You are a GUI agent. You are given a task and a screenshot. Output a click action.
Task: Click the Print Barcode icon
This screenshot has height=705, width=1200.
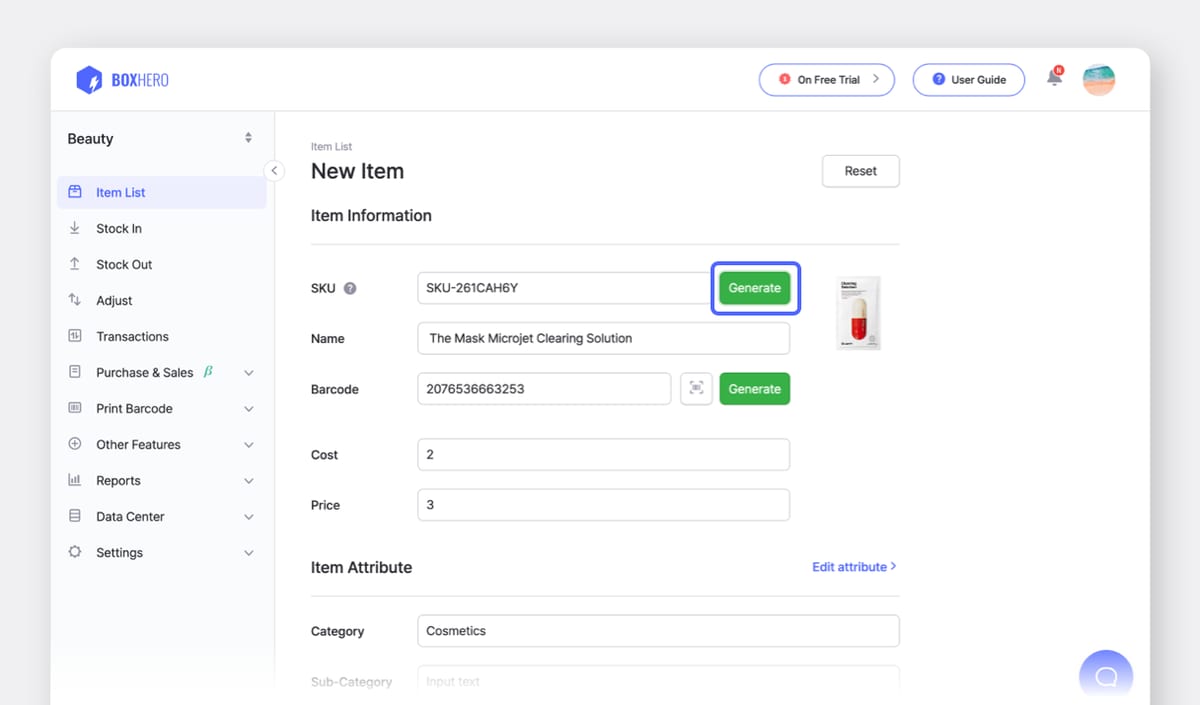click(x=75, y=408)
